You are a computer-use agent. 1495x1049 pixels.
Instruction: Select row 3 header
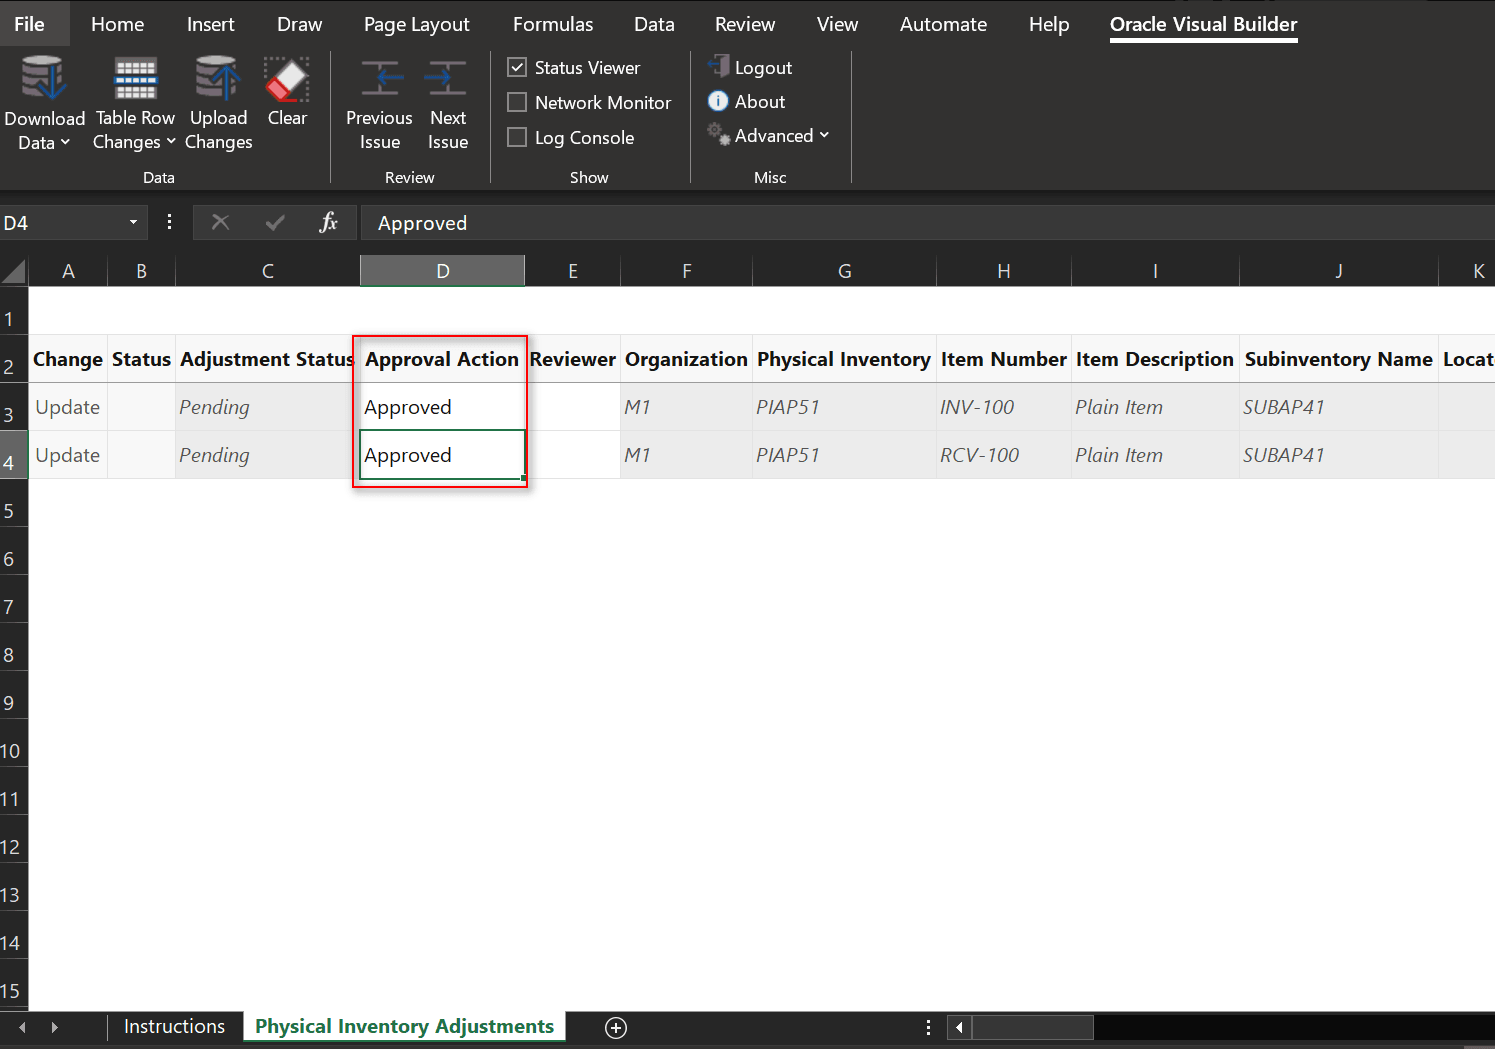14,408
